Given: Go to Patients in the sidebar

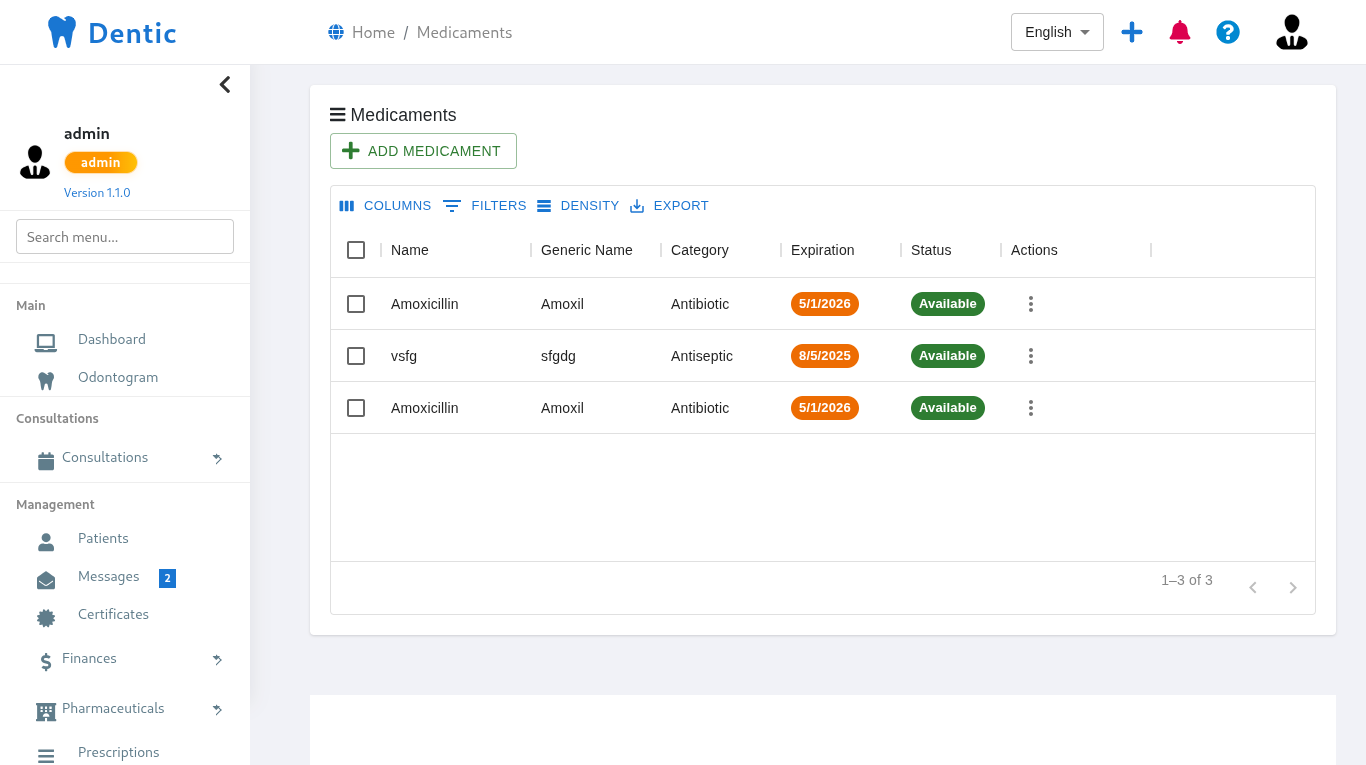Looking at the screenshot, I should point(103,539).
